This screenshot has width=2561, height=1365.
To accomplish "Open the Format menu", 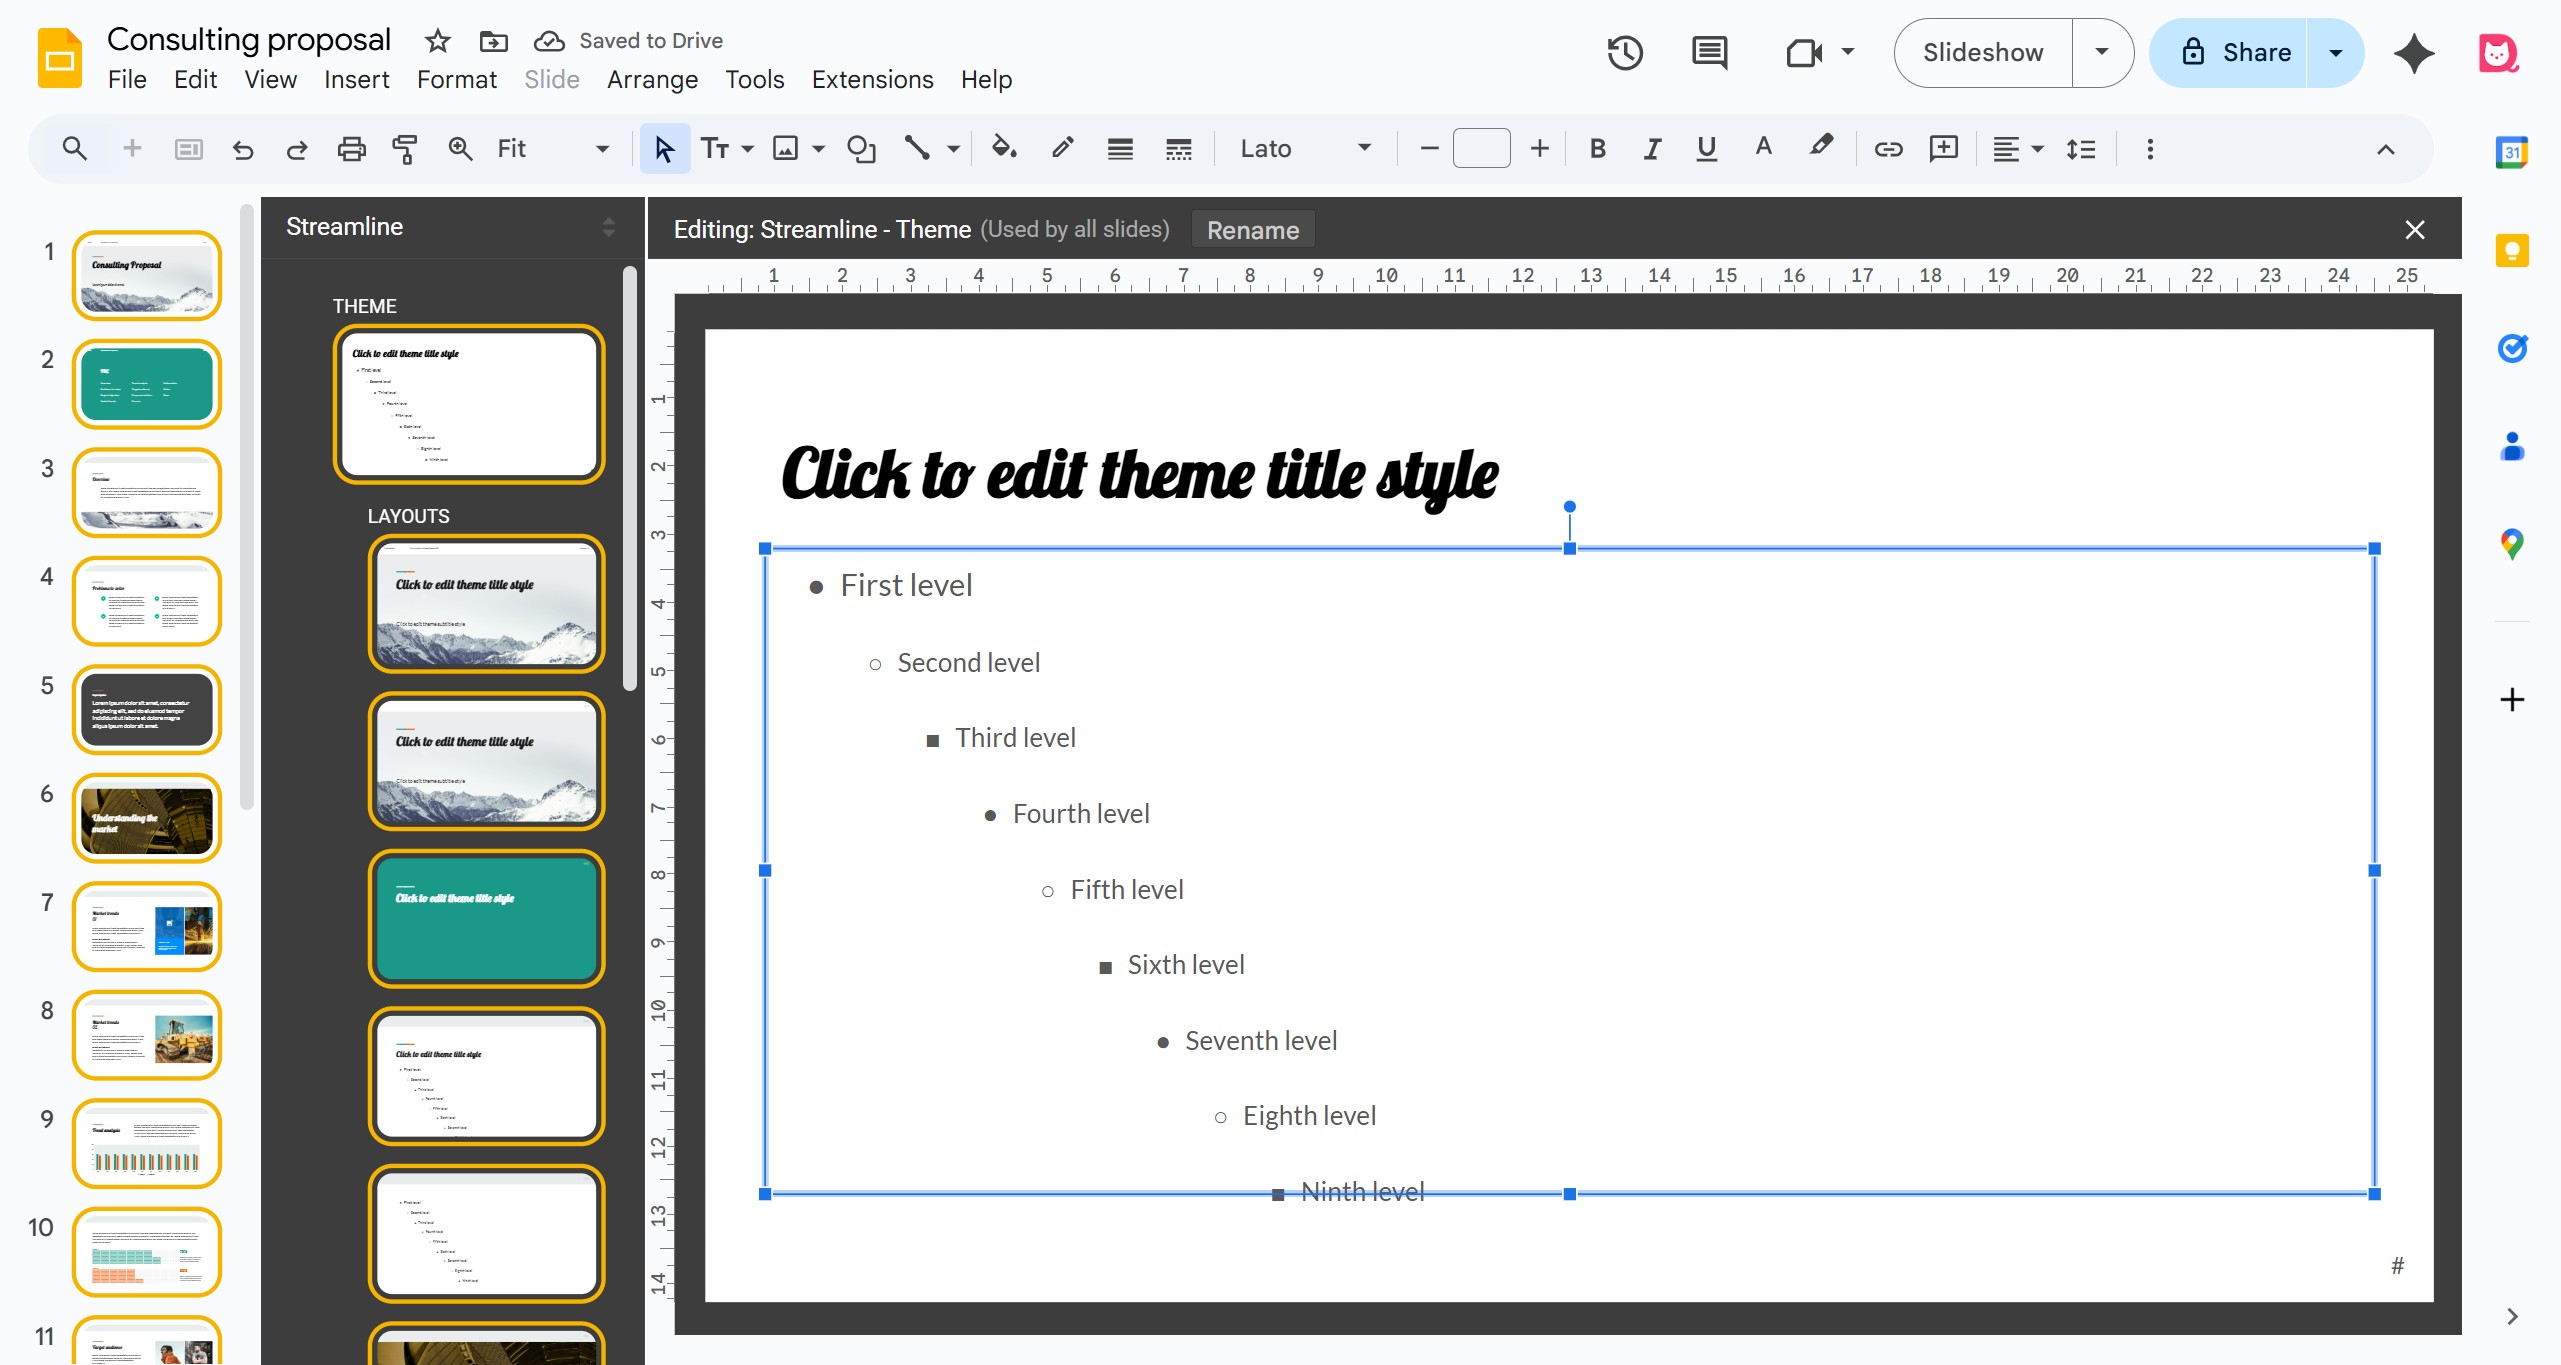I will click(456, 79).
